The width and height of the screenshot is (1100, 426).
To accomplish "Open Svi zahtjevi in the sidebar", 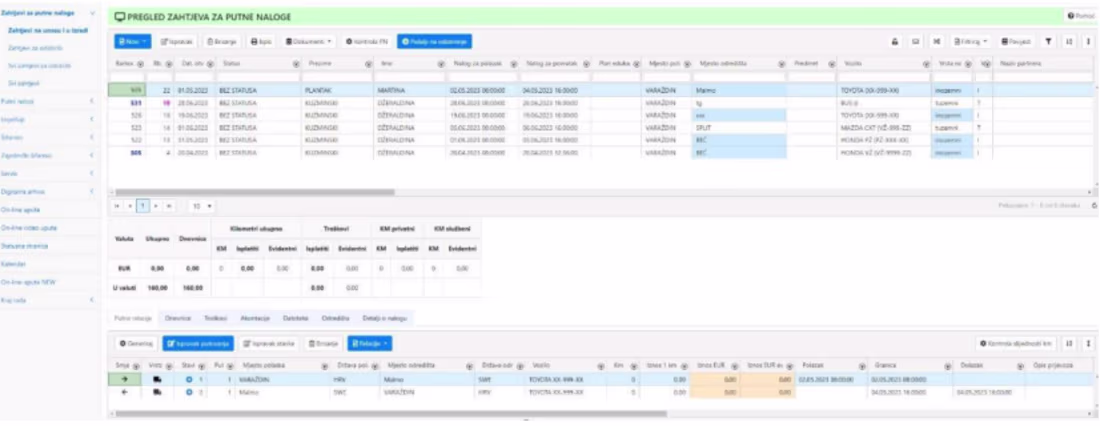I will pyautogui.click(x=24, y=83).
